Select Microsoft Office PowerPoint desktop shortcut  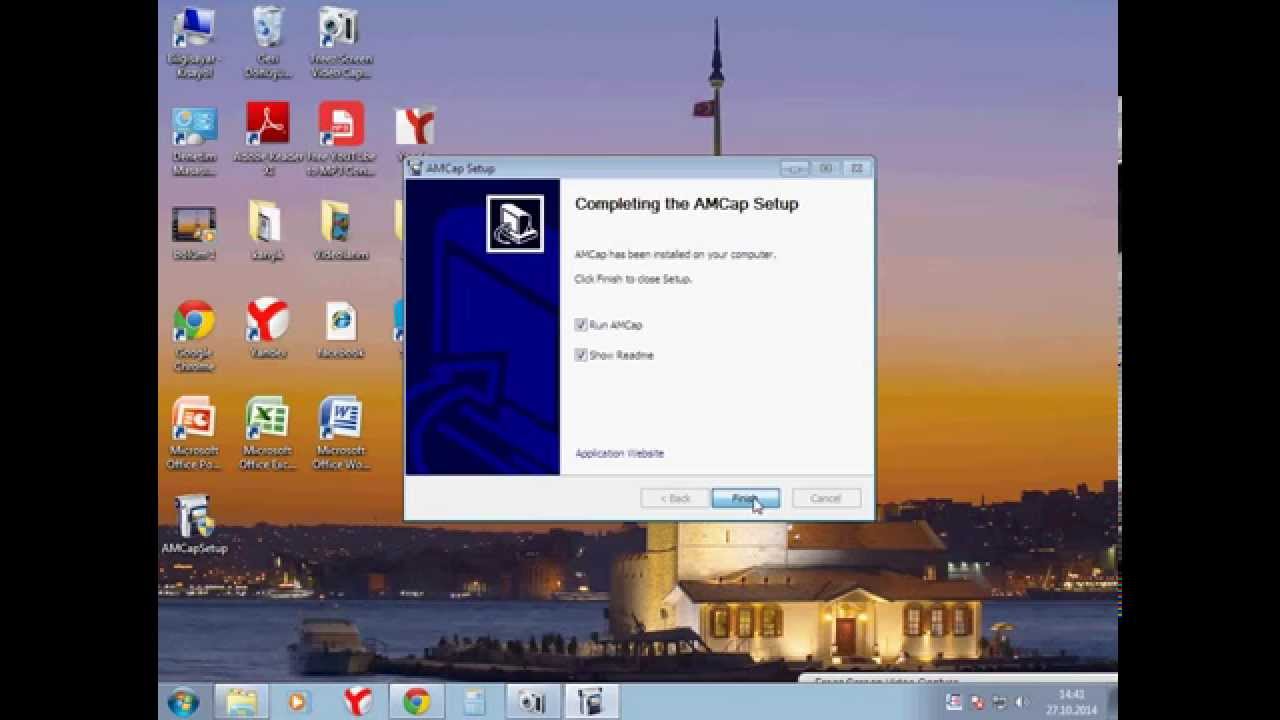pyautogui.click(x=194, y=433)
